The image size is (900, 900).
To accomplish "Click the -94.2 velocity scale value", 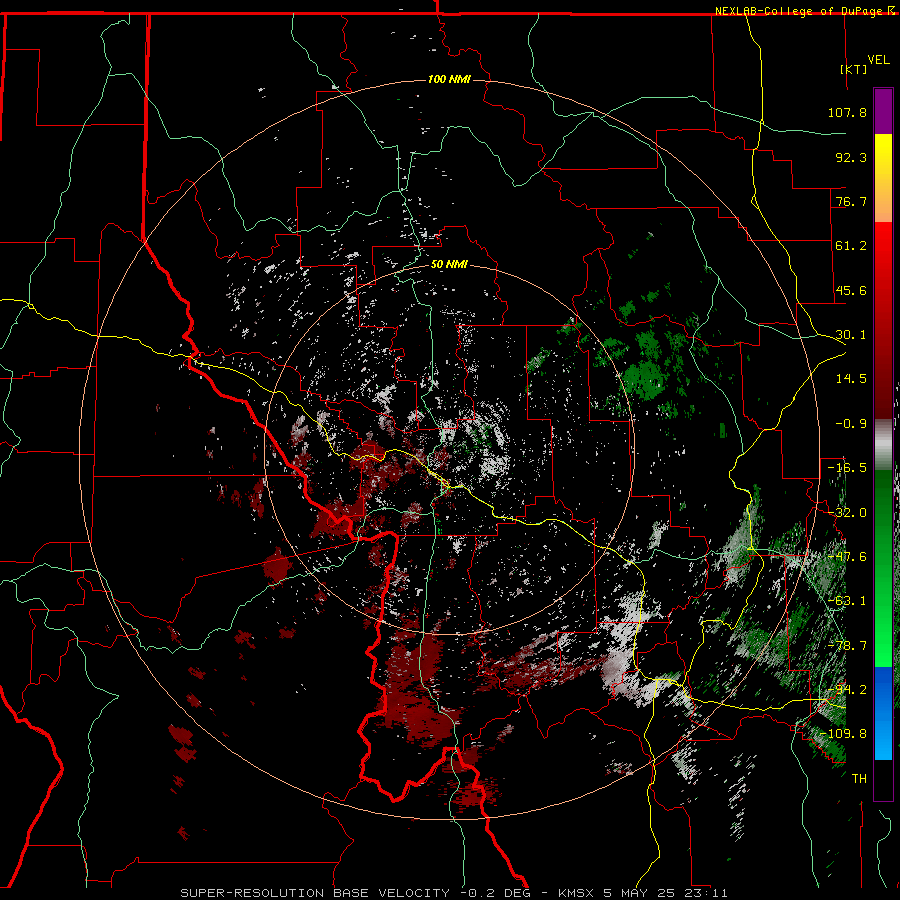I will (847, 690).
